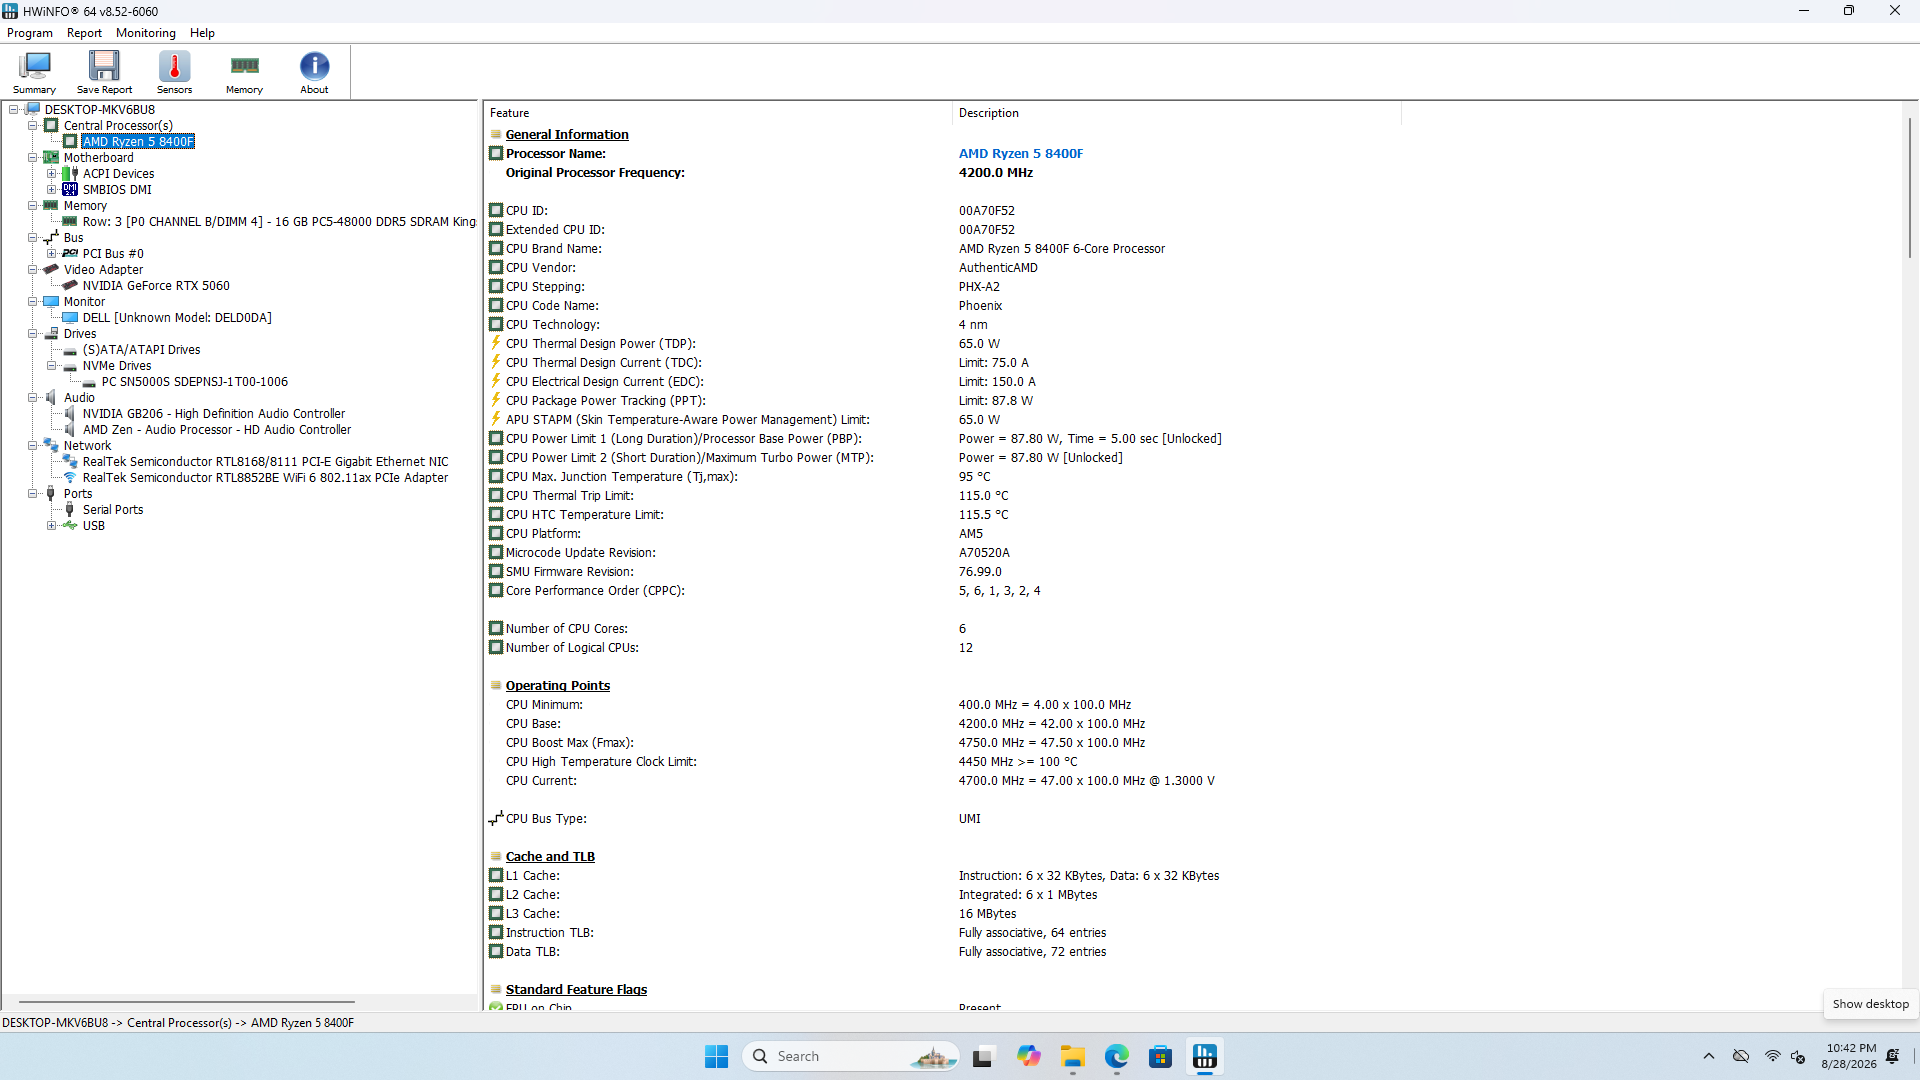The height and width of the screenshot is (1080, 1920).
Task: Collapse the Network branch
Action: pyautogui.click(x=33, y=445)
